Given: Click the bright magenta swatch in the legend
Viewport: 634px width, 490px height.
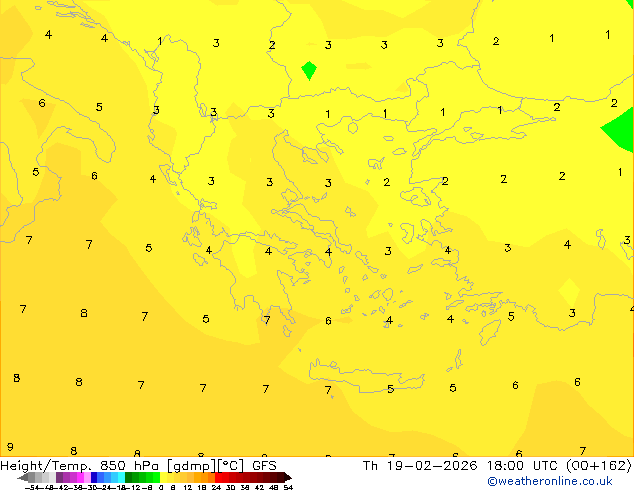Looking at the screenshot, I should click(80, 477).
